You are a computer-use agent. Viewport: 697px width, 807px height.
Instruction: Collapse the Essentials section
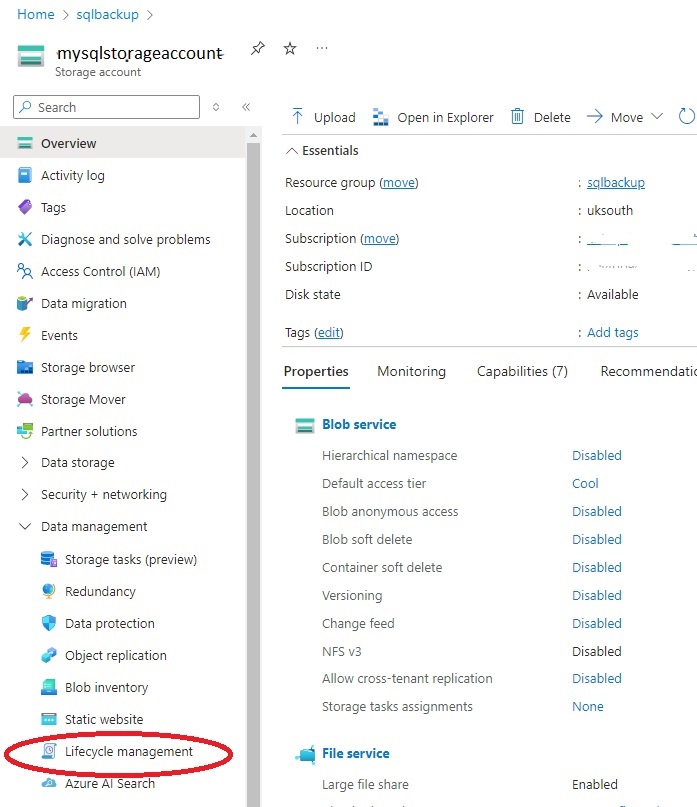tap(291, 150)
